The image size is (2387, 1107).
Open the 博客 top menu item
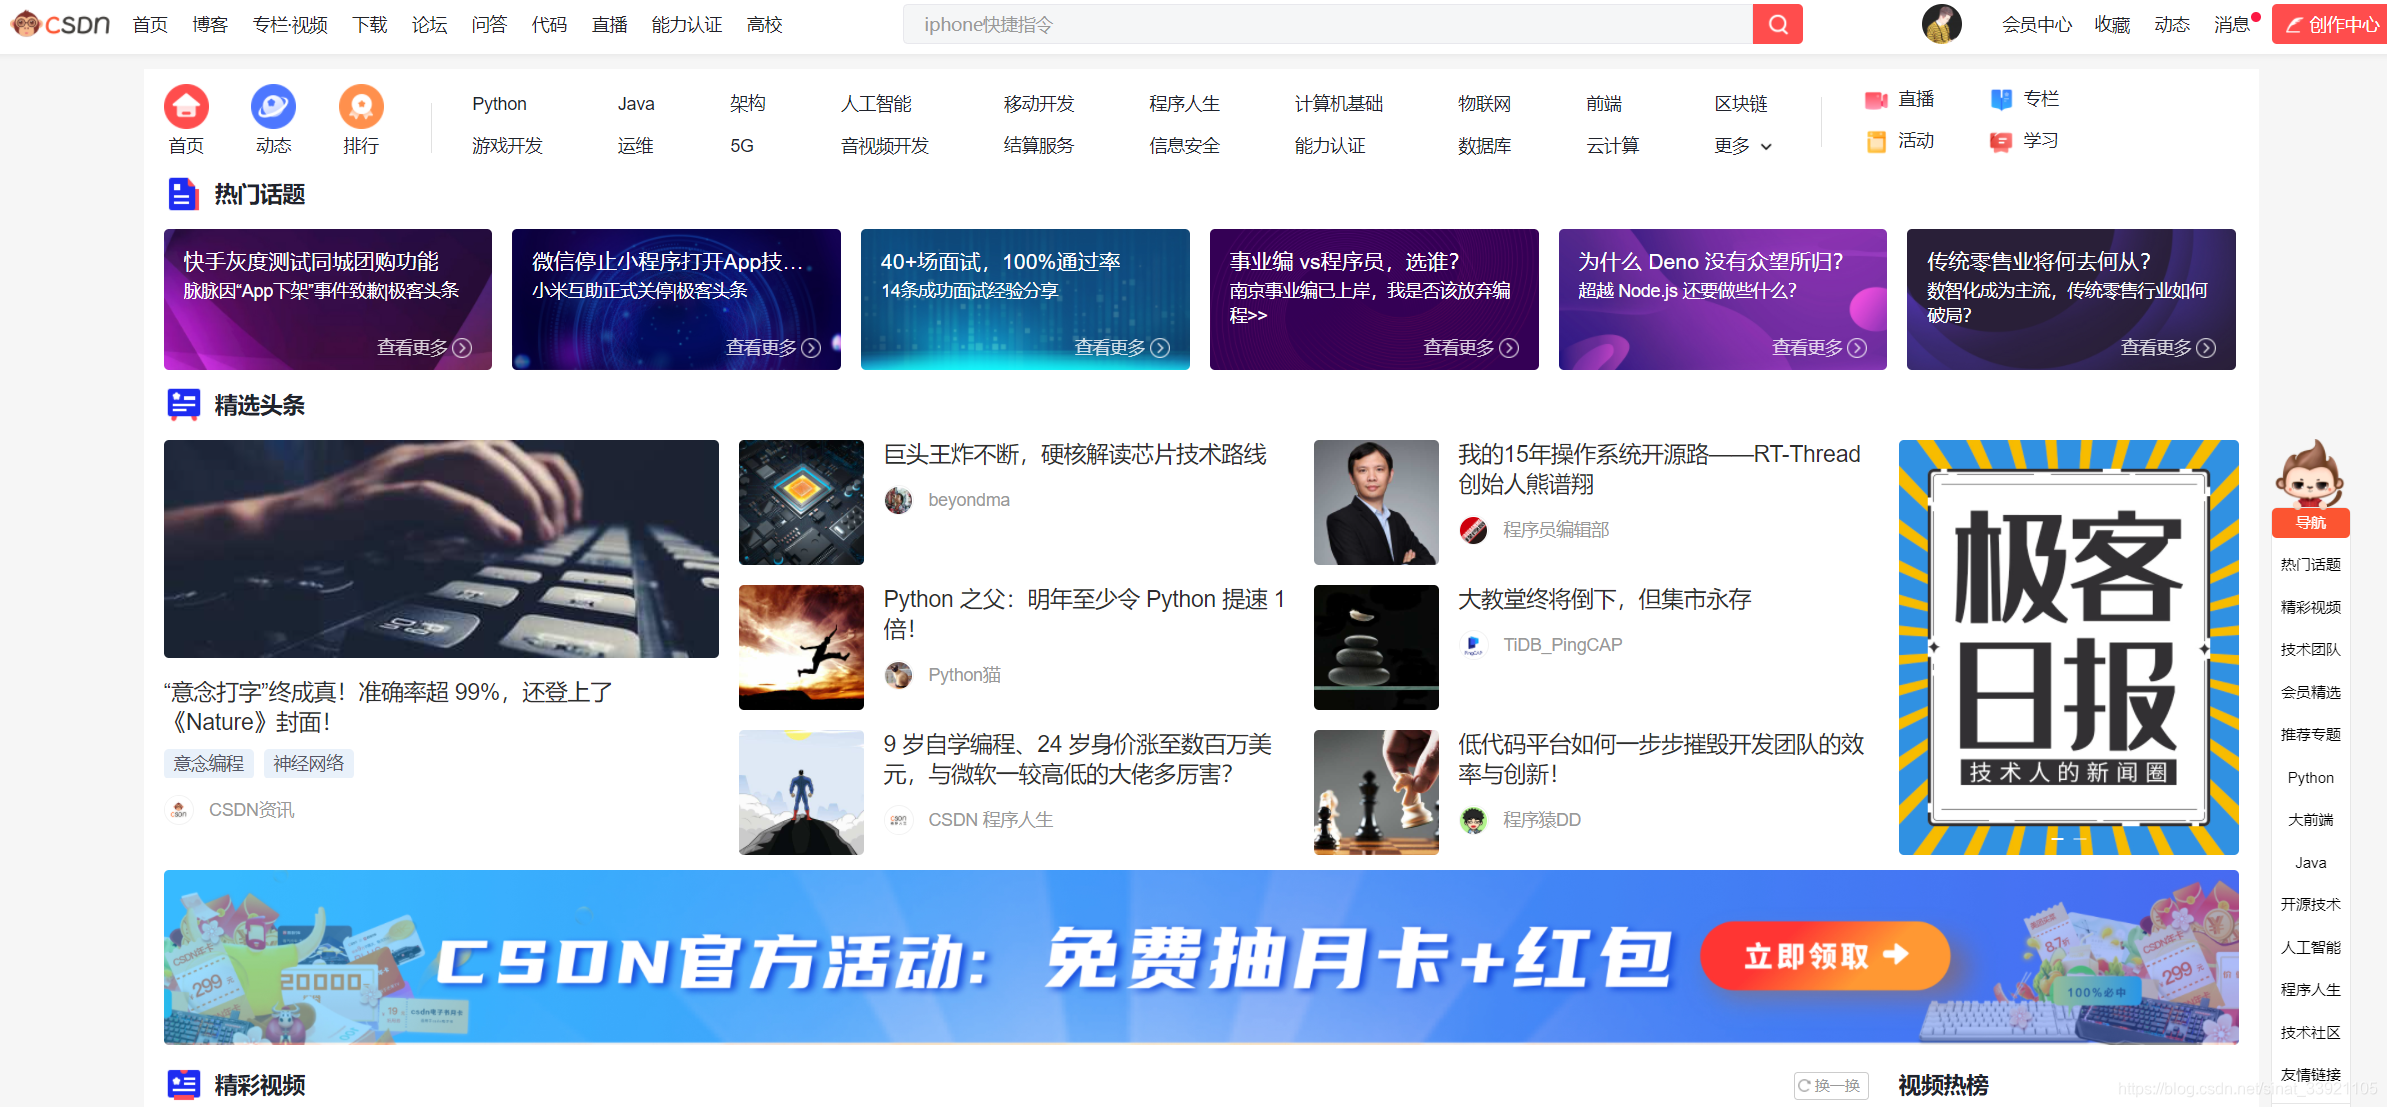[210, 24]
